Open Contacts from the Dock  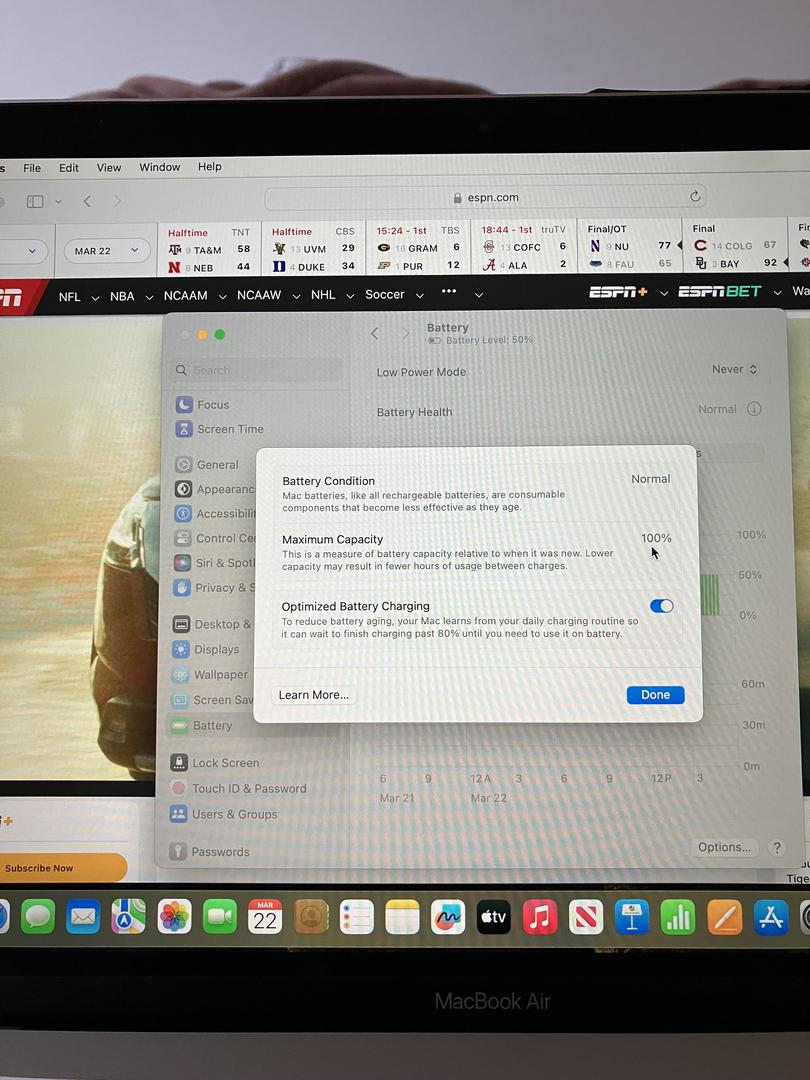pyautogui.click(x=311, y=917)
